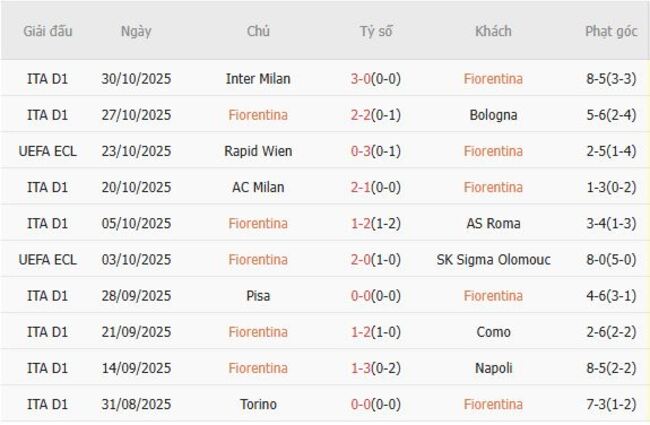Click the Pisa team name
The height and width of the screenshot is (425, 650).
click(258, 296)
